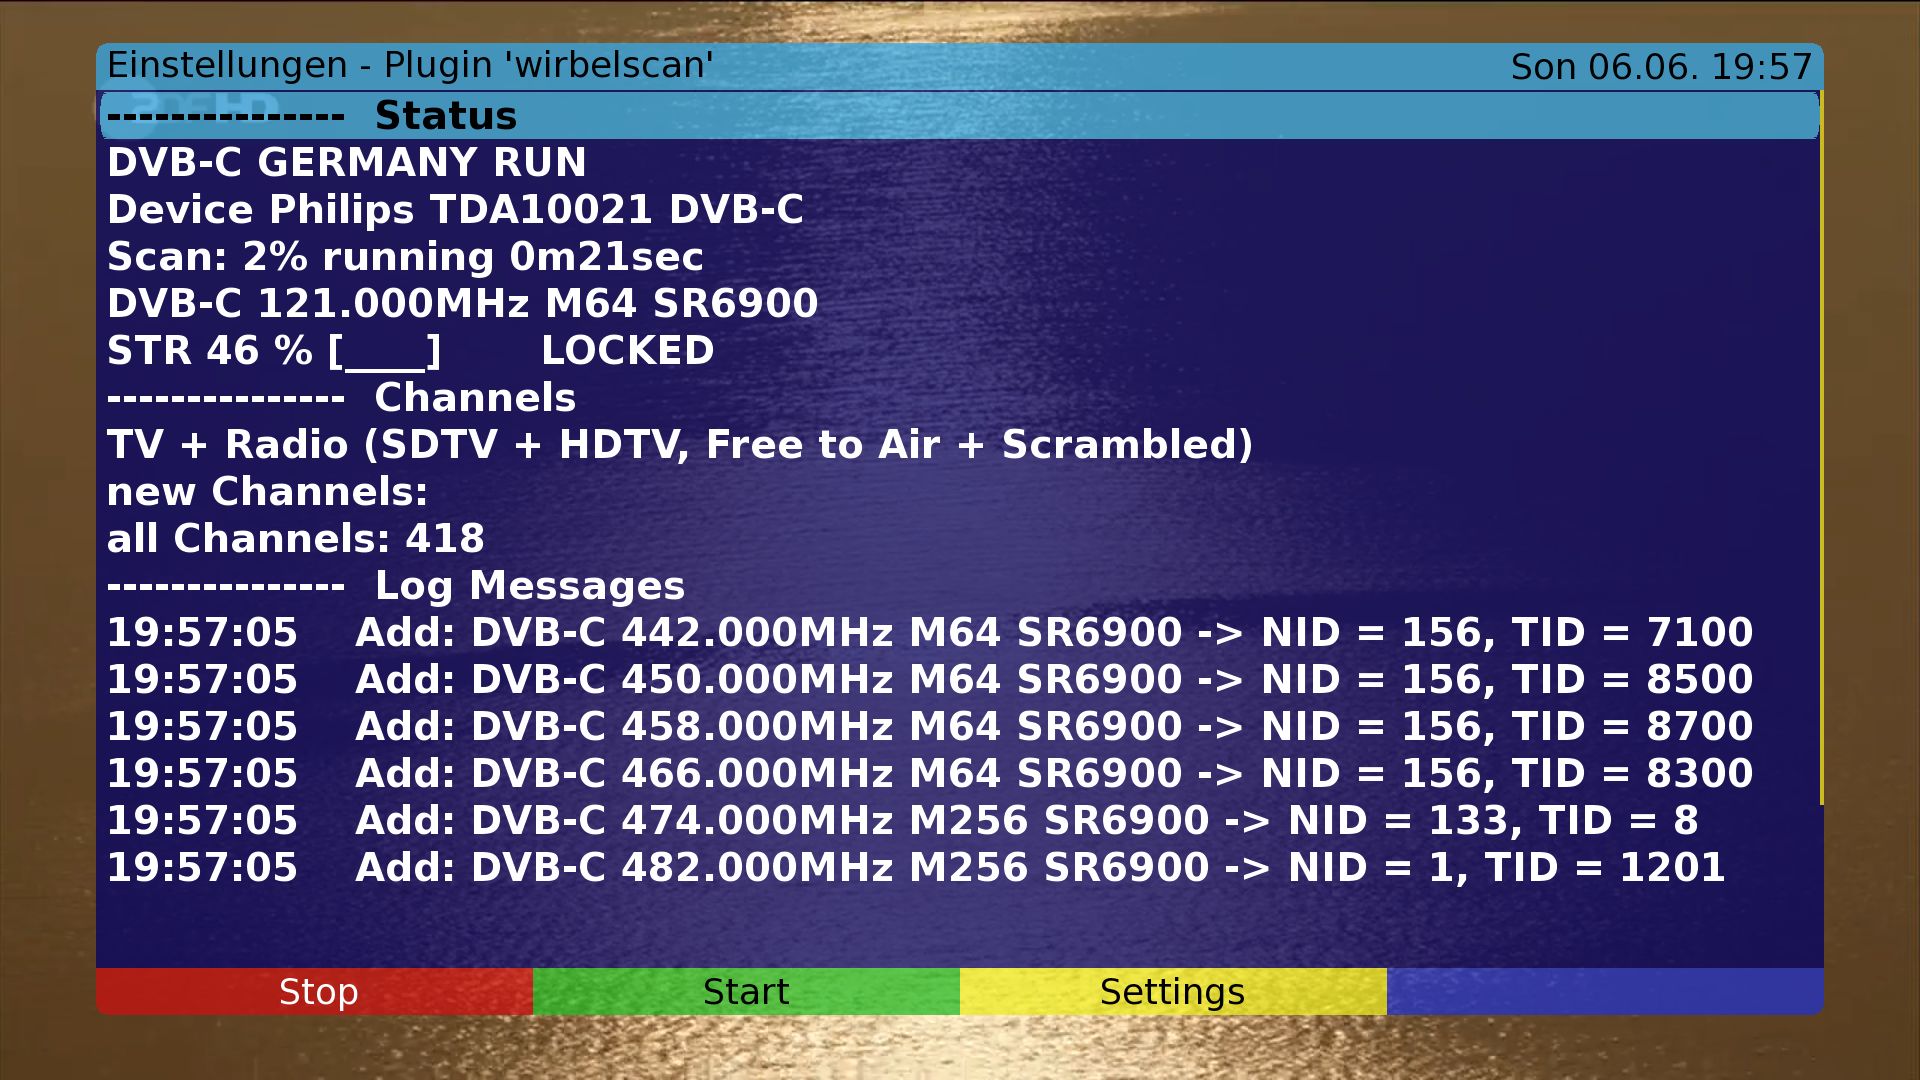The height and width of the screenshot is (1080, 1920).
Task: Select the log entry for 458.000MHz TID 8700
Action: [x=929, y=727]
